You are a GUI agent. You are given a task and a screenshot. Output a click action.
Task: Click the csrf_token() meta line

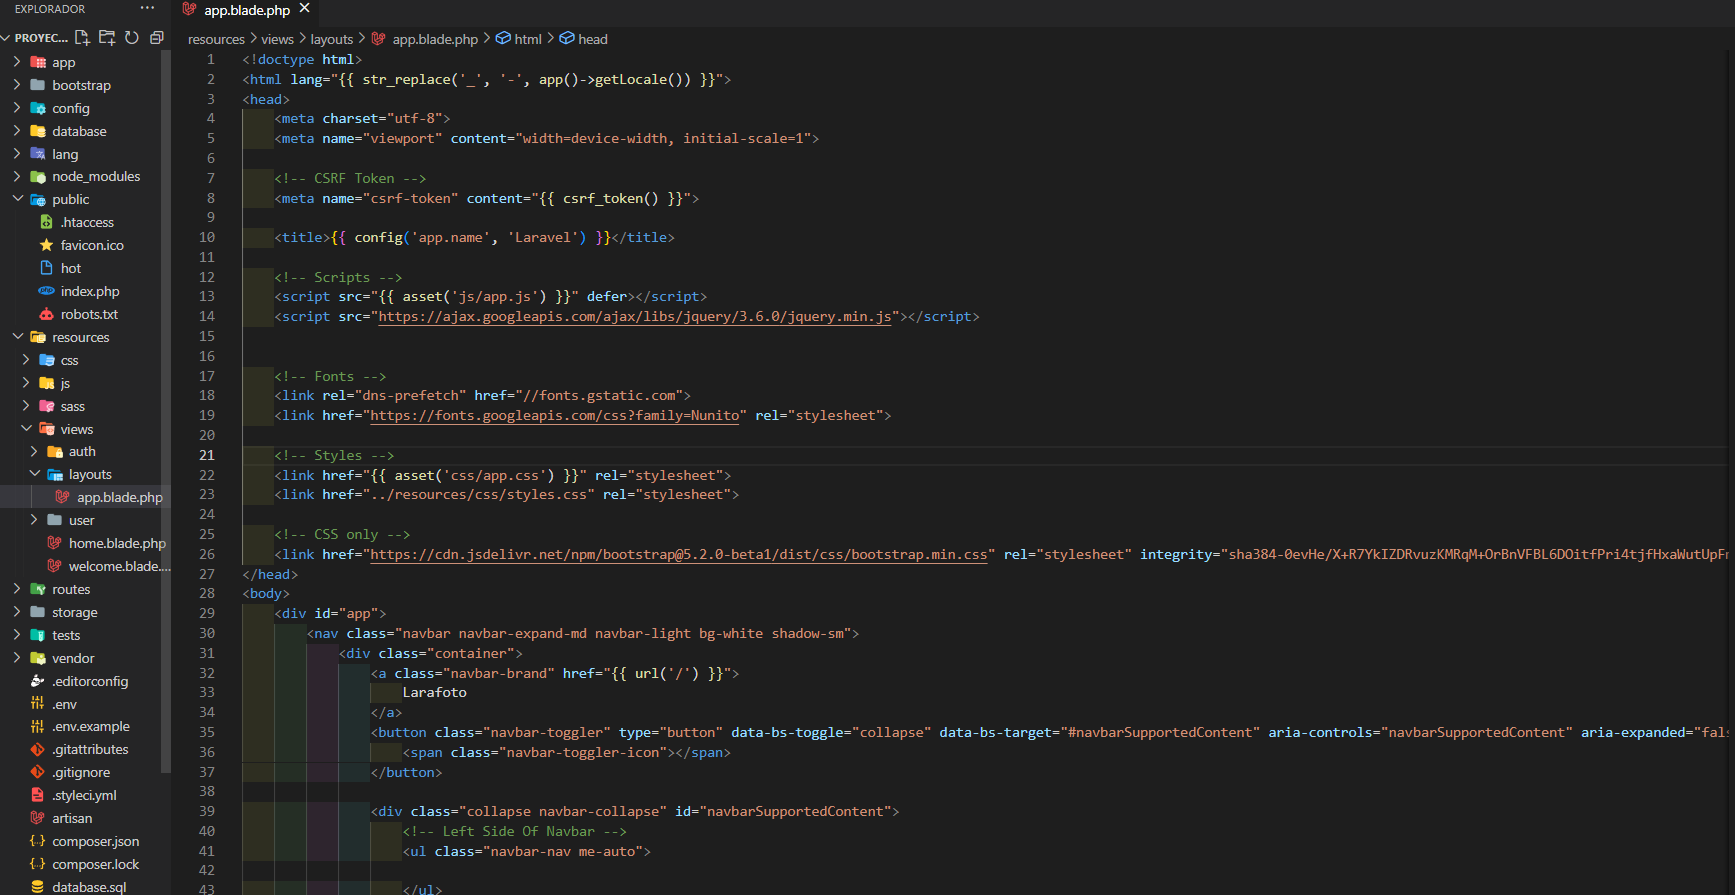487,198
